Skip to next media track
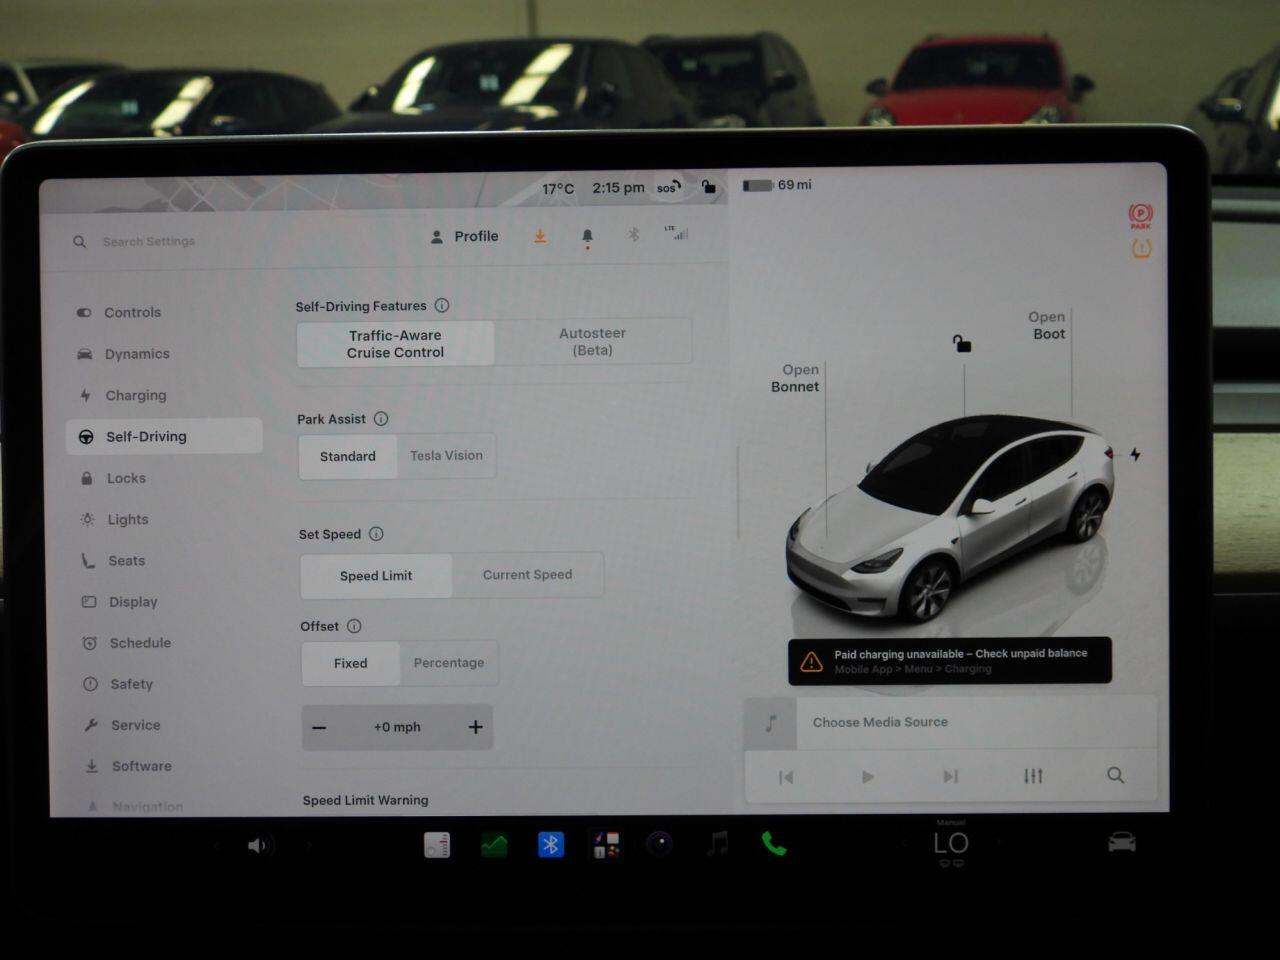The height and width of the screenshot is (960, 1280). click(x=950, y=776)
